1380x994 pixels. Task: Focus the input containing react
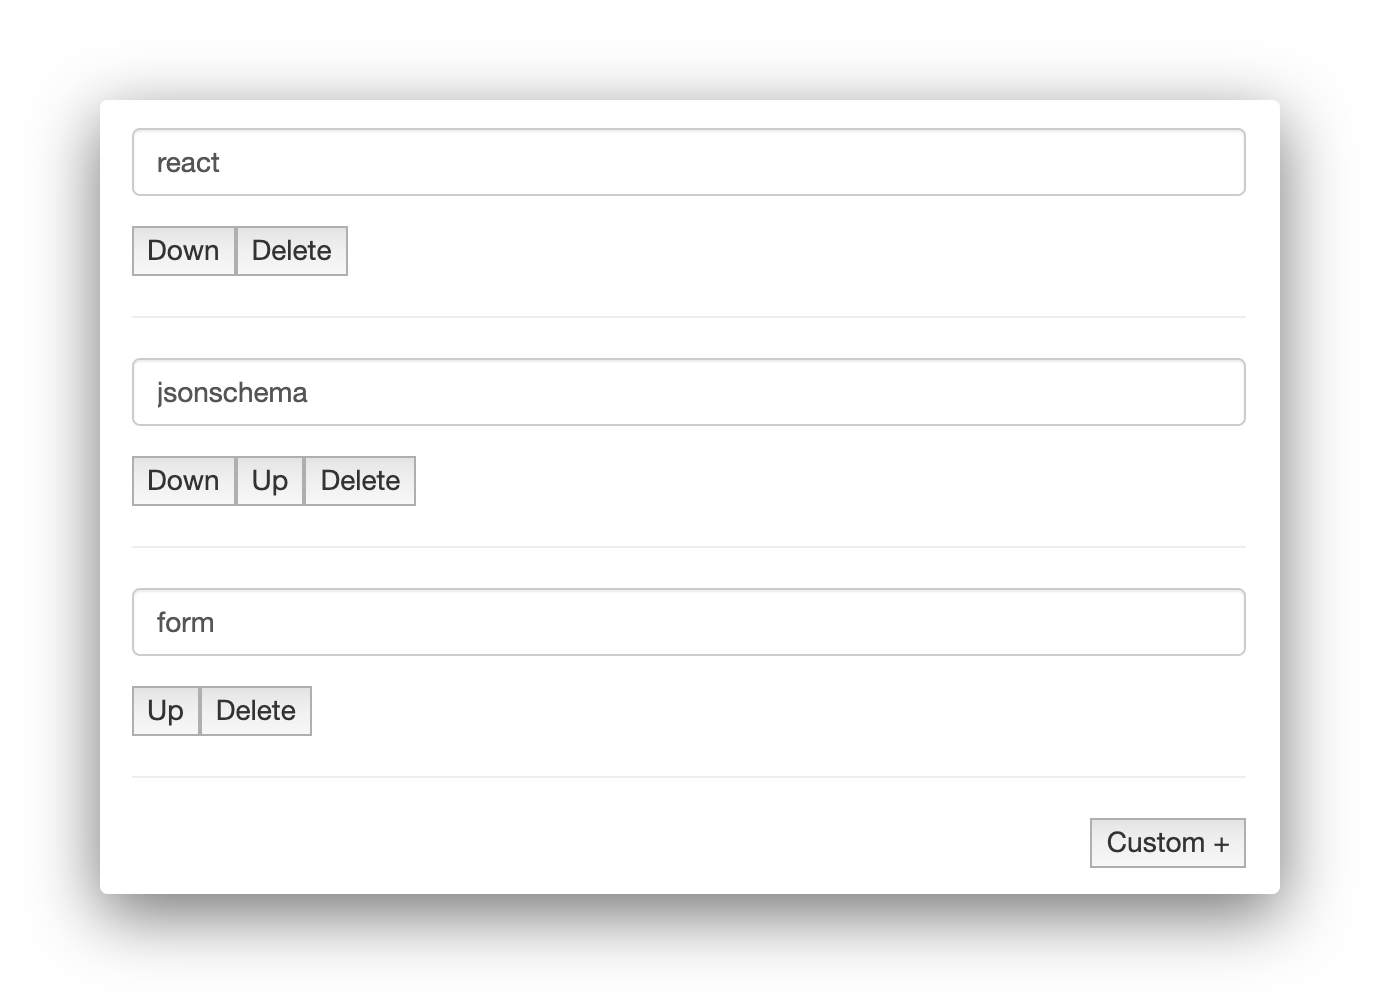click(x=688, y=161)
